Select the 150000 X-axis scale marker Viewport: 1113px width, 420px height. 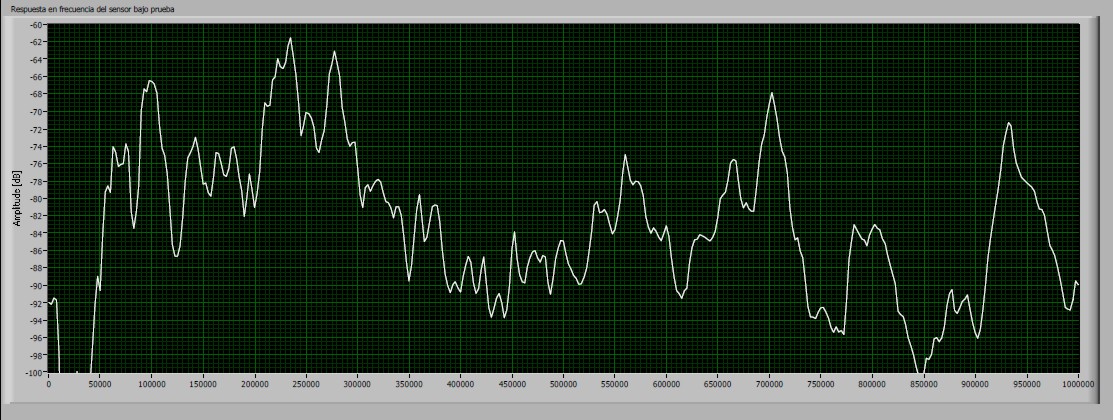pyautogui.click(x=203, y=384)
